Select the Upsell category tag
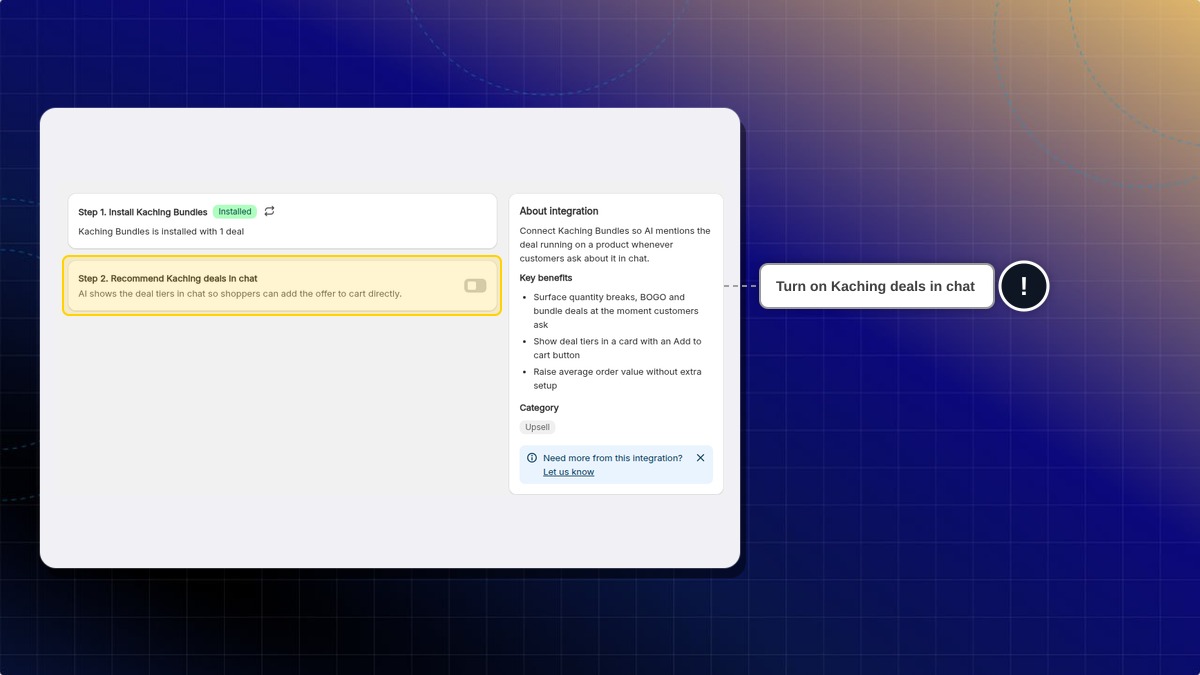This screenshot has height=675, width=1200. pyautogui.click(x=537, y=427)
